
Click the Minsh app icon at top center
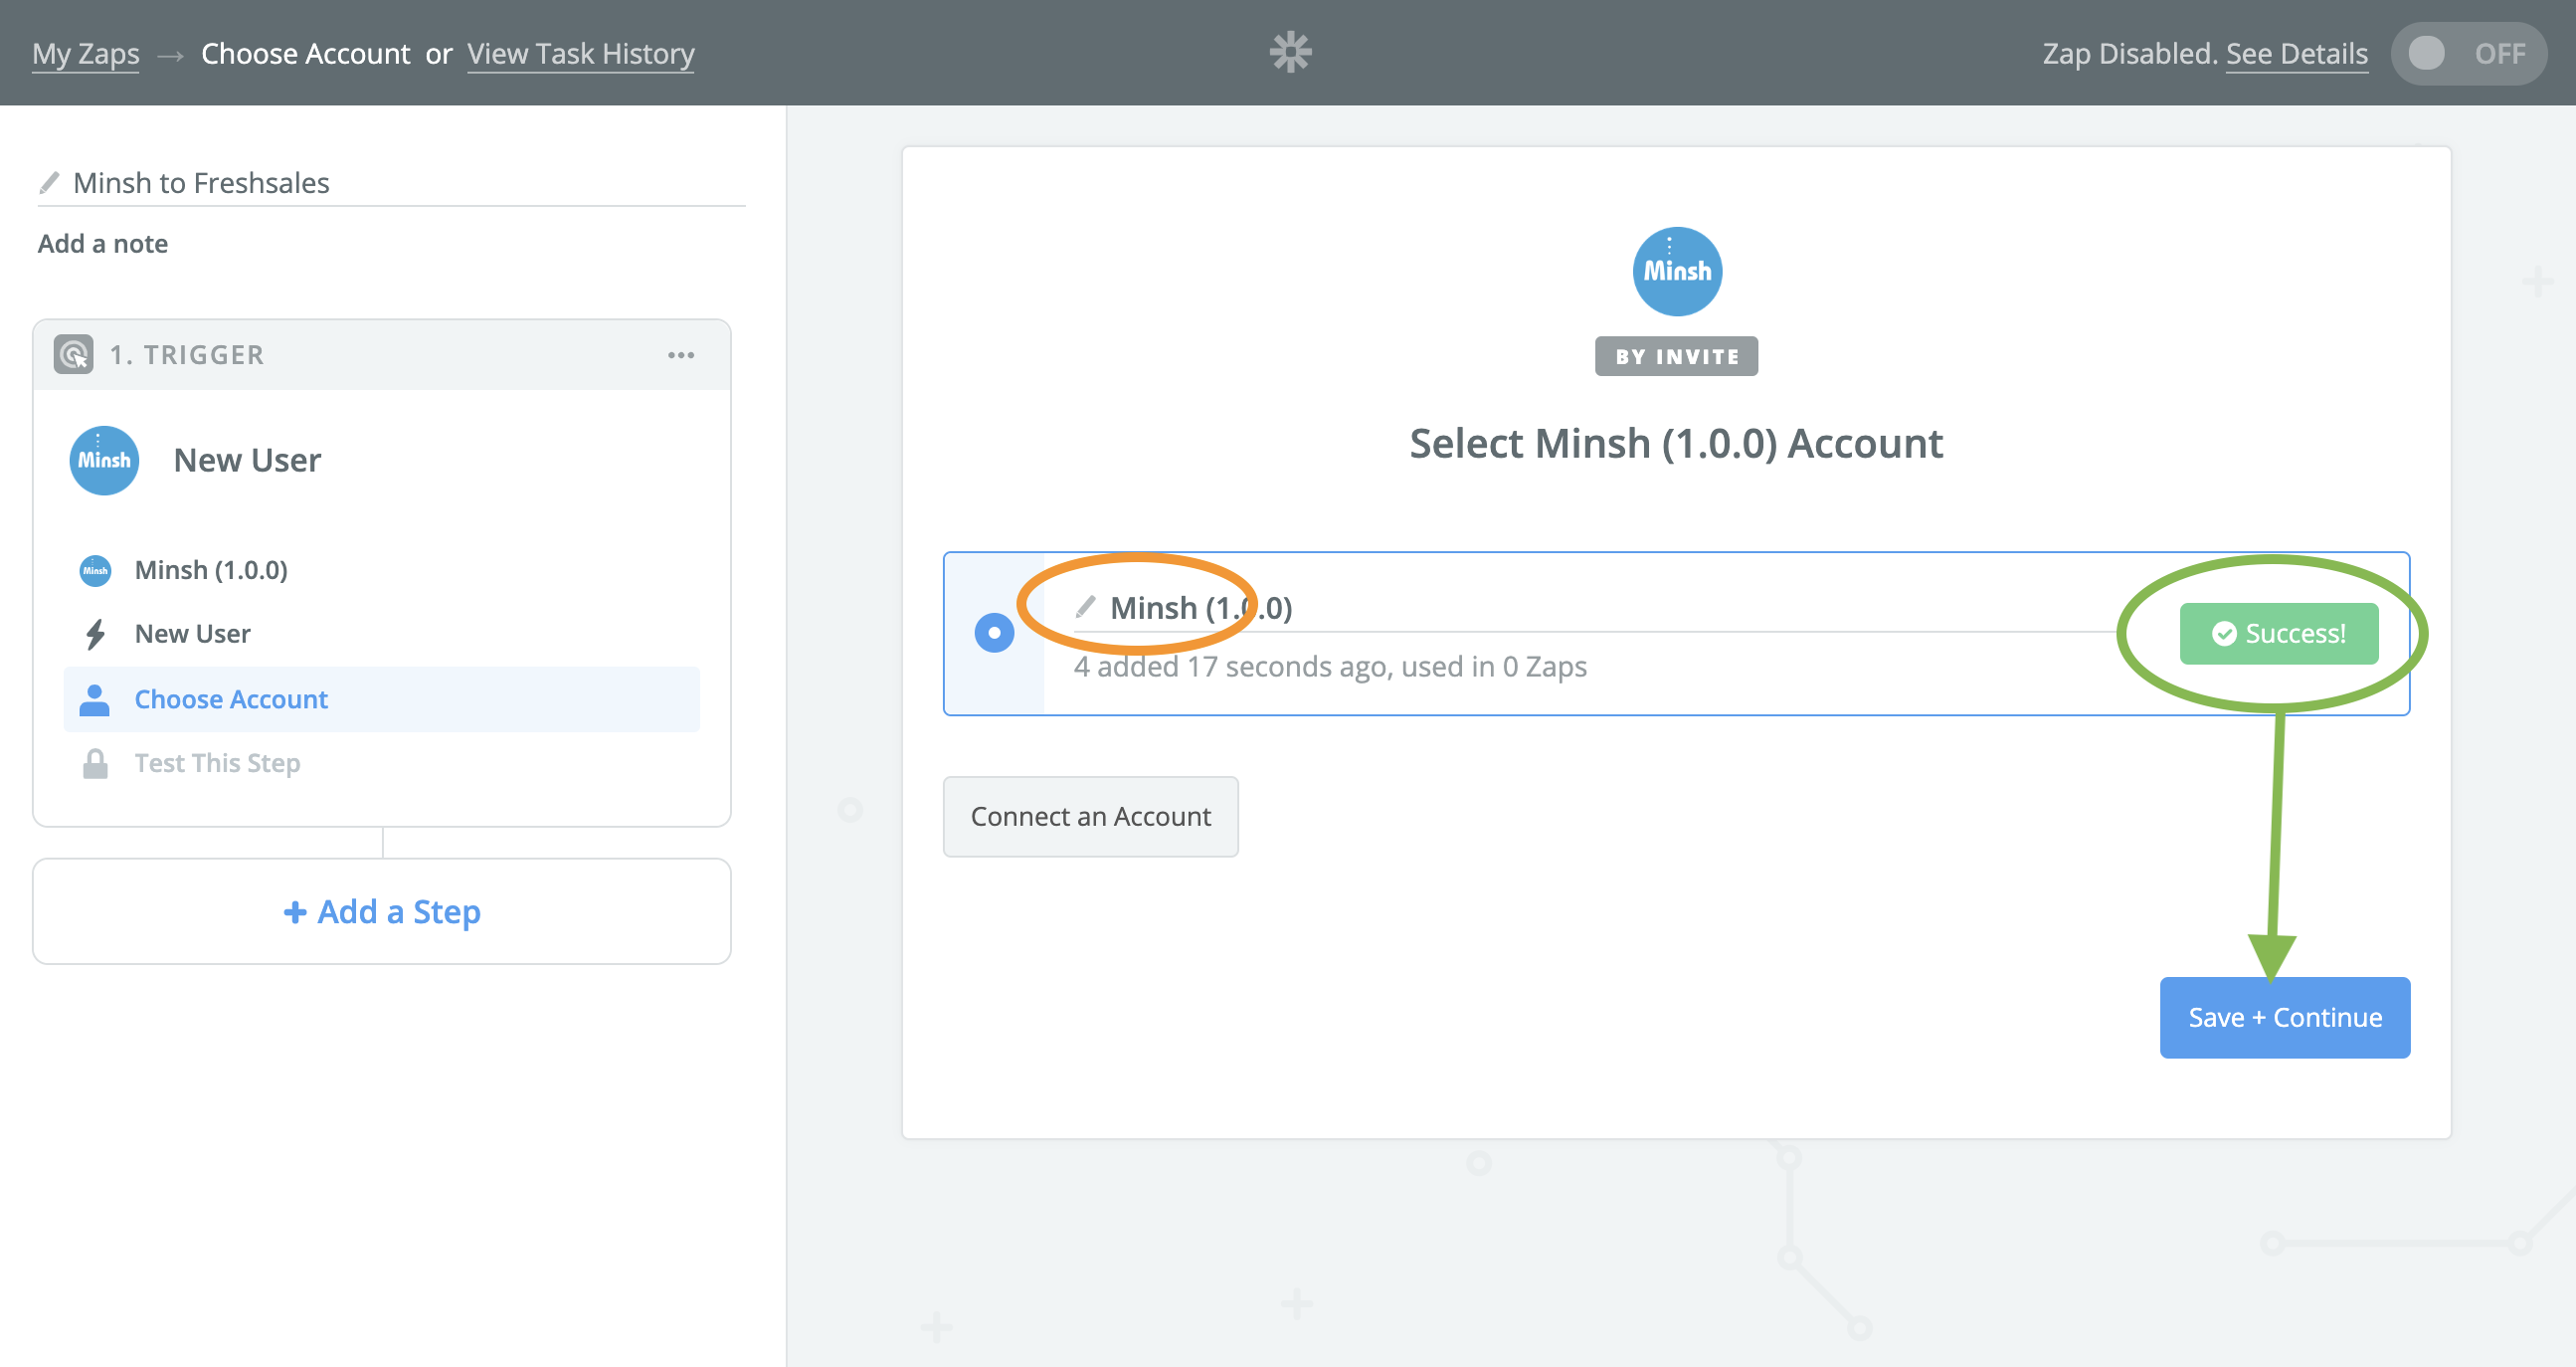click(x=1677, y=271)
